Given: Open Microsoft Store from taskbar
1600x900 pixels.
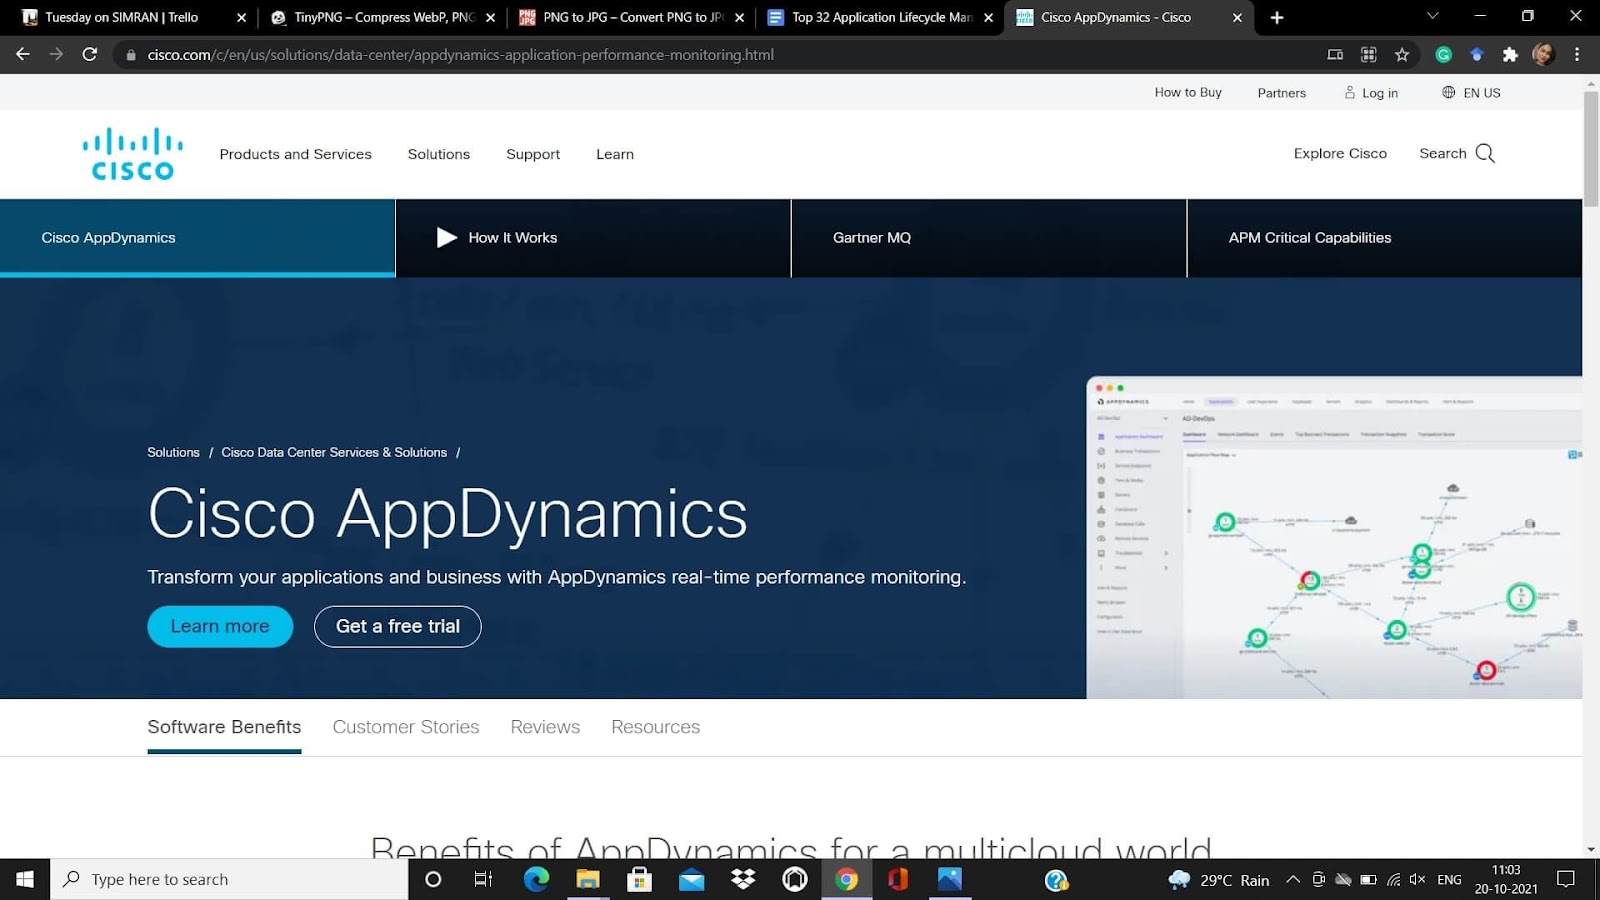Looking at the screenshot, I should tap(640, 879).
